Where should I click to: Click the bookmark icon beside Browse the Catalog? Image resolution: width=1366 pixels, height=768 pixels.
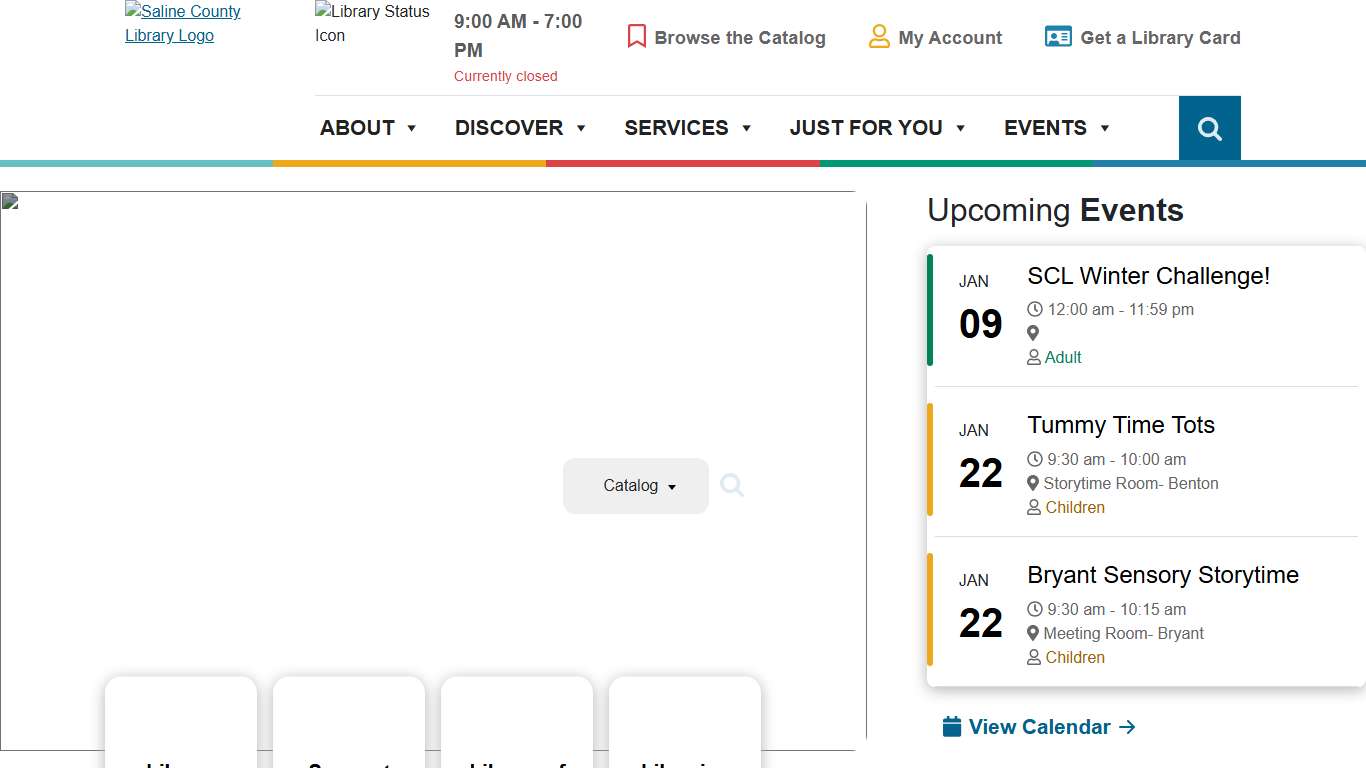[x=637, y=37]
